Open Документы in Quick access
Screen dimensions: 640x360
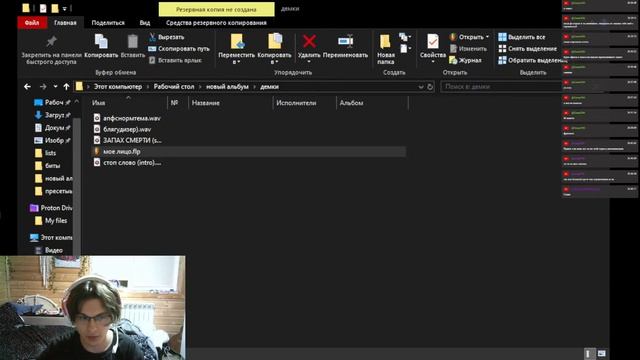pyautogui.click(x=53, y=128)
